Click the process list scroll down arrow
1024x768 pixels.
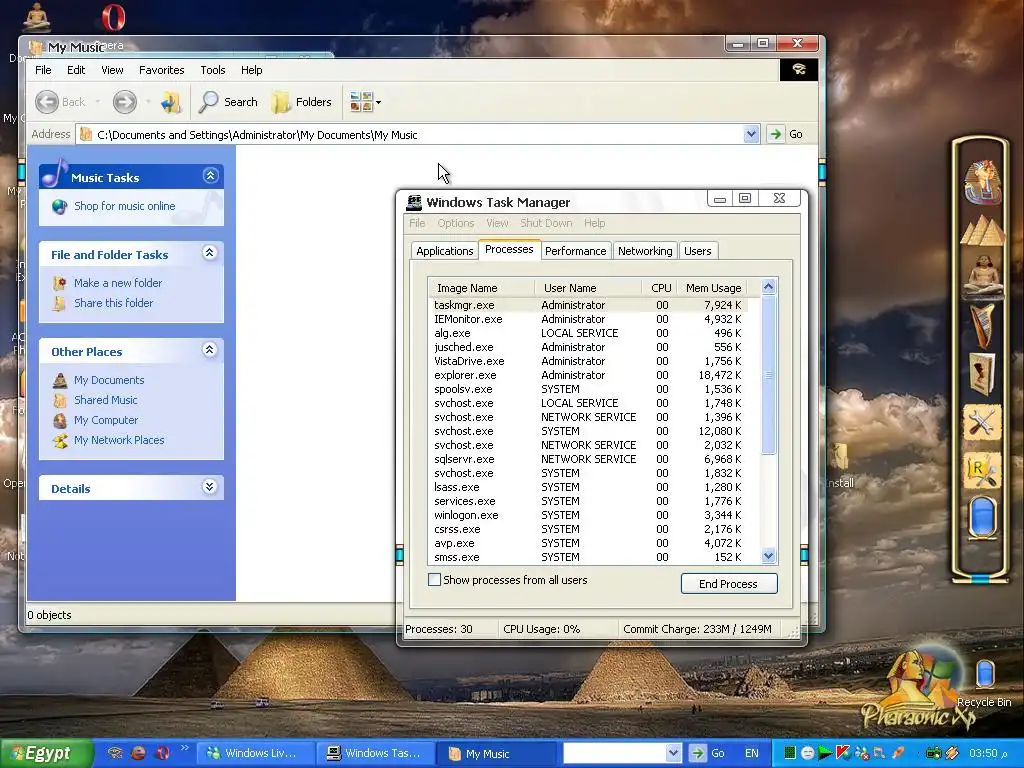(769, 556)
